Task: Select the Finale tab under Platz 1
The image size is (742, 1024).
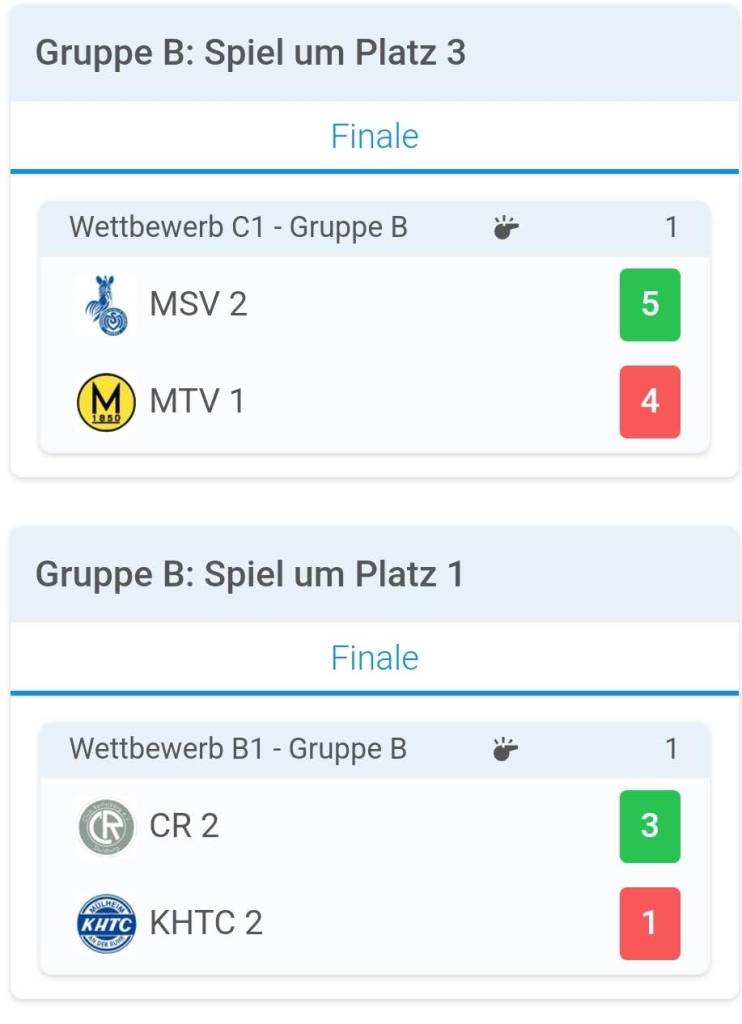Action: 374,658
